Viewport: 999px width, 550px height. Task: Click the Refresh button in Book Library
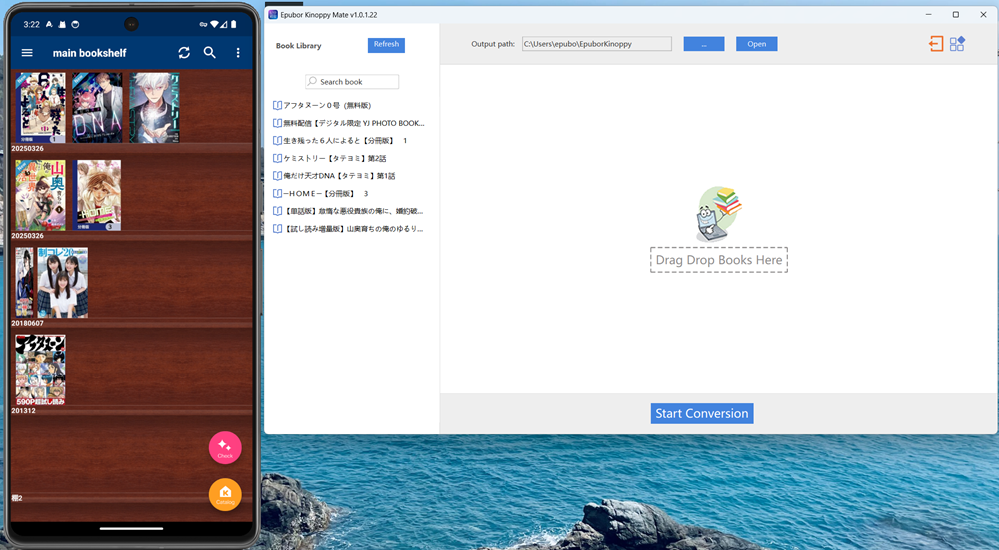[x=386, y=45]
